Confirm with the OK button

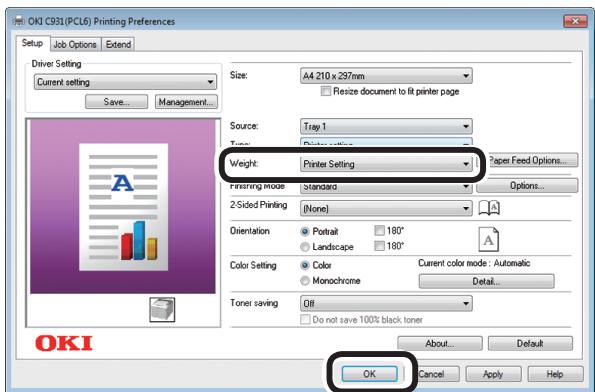[369, 374]
